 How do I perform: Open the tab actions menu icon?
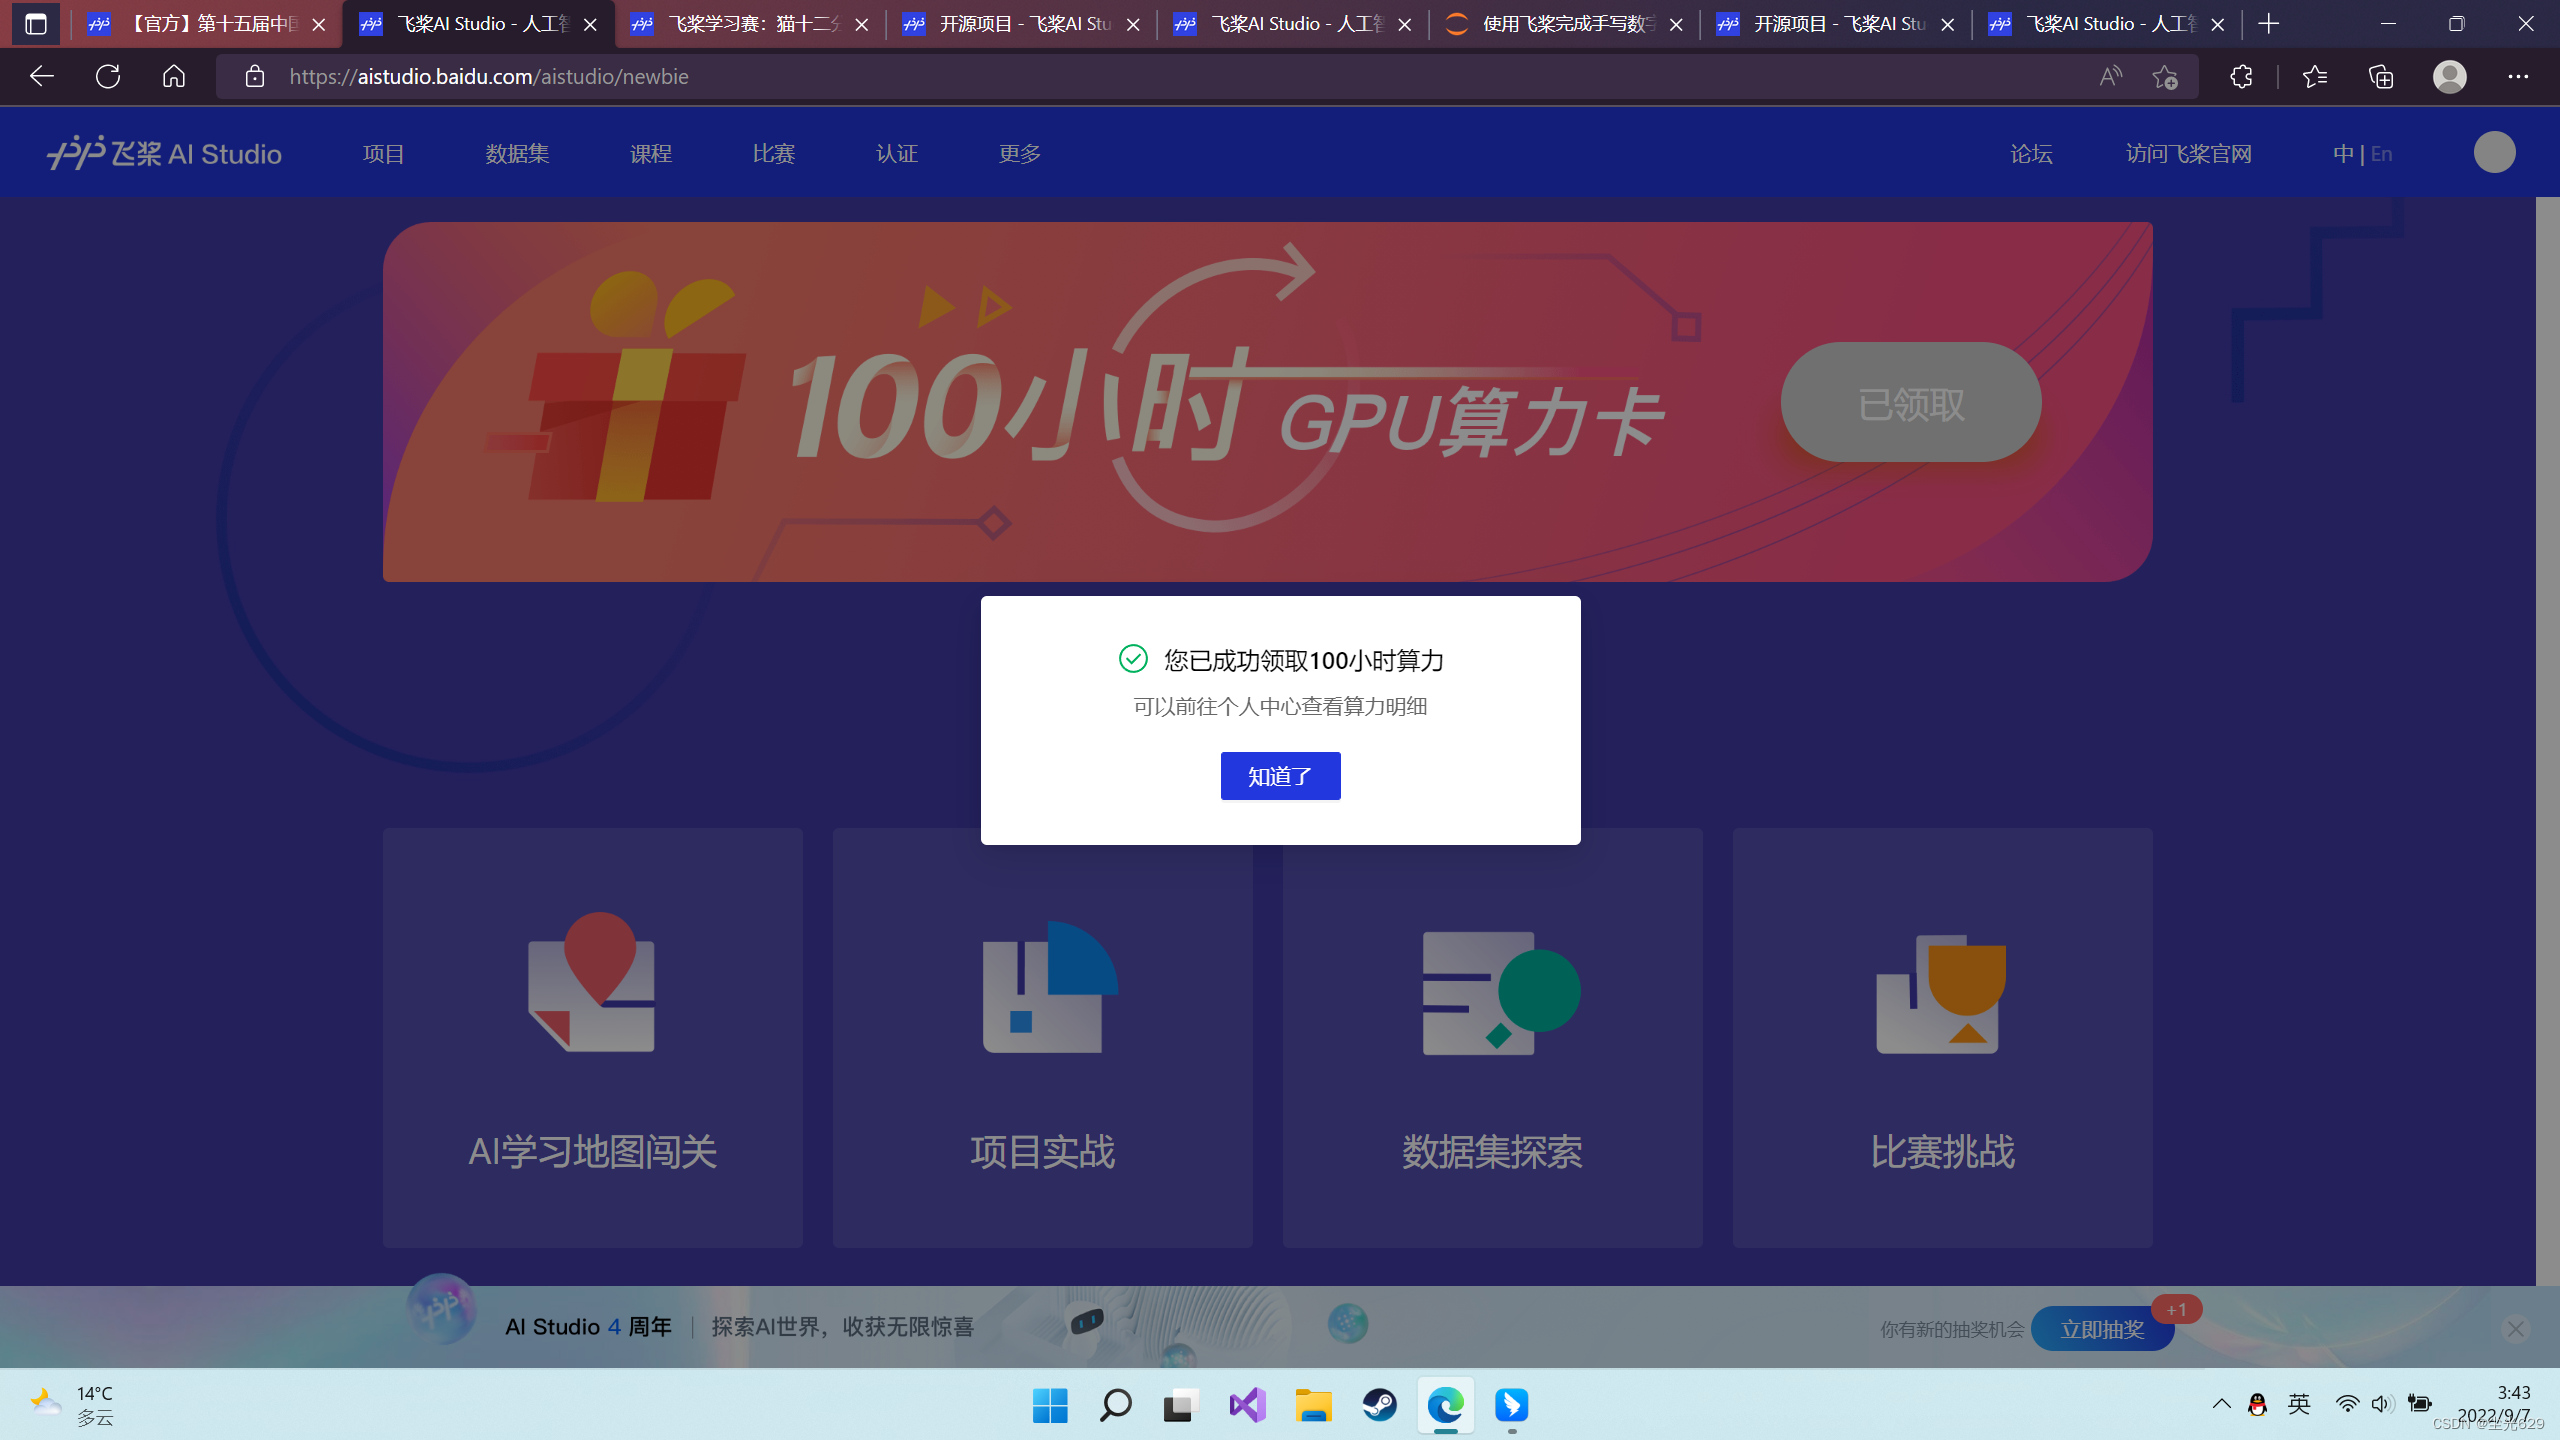[x=35, y=23]
